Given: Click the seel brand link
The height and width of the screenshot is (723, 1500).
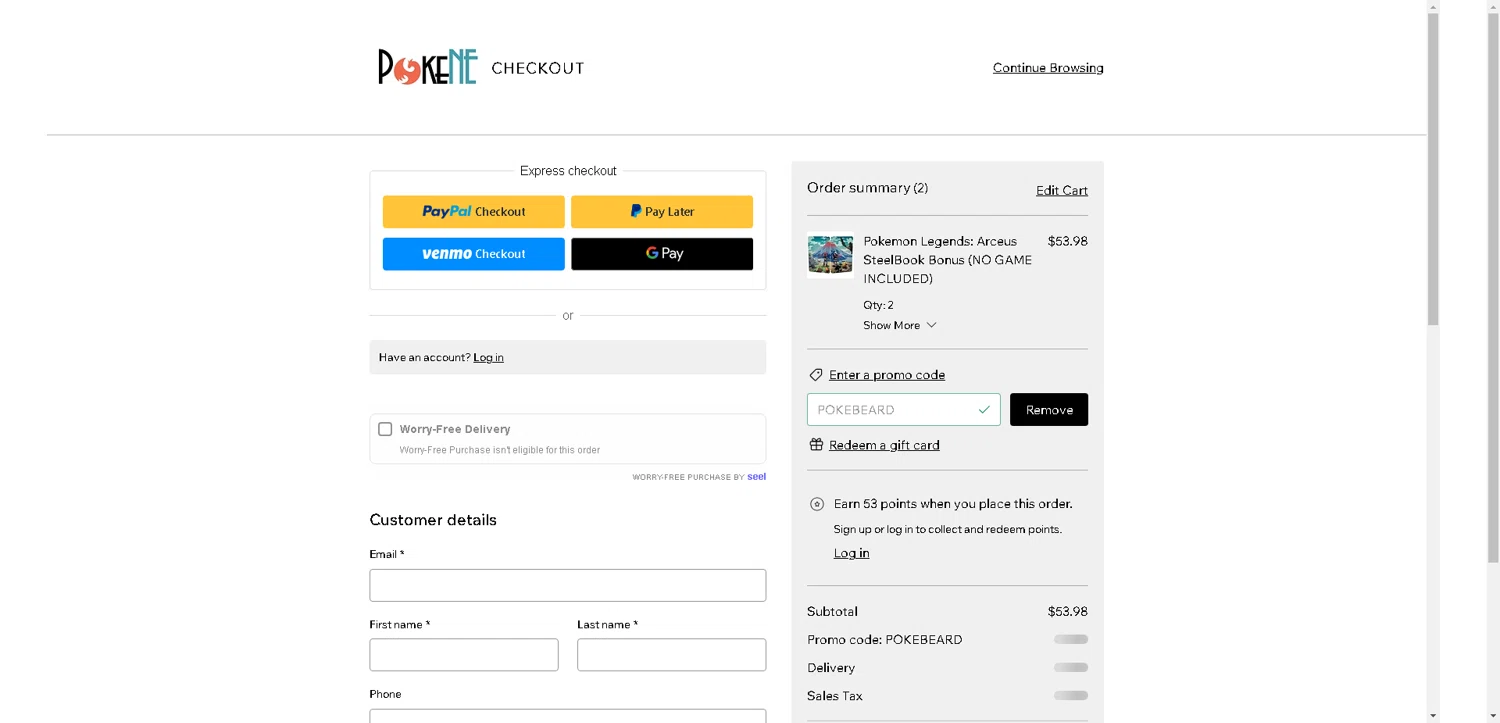Looking at the screenshot, I should [757, 477].
